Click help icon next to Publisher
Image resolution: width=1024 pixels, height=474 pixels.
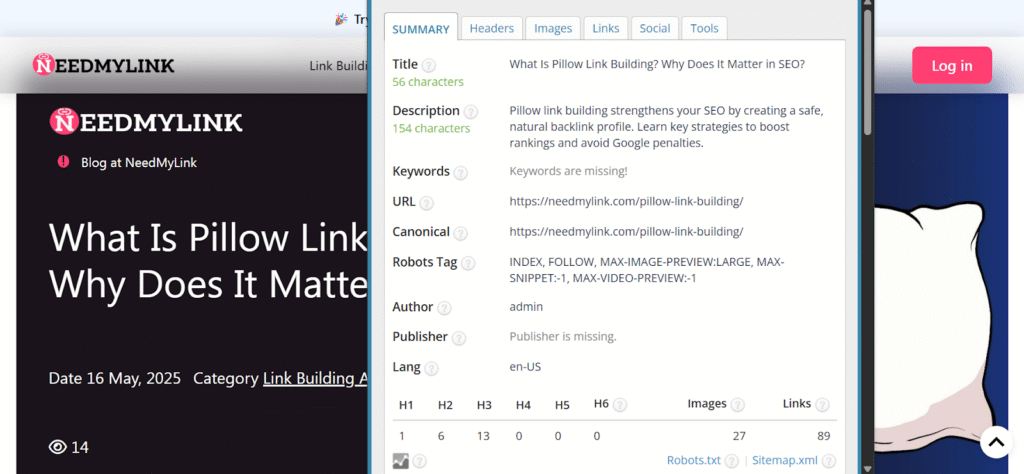click(459, 338)
